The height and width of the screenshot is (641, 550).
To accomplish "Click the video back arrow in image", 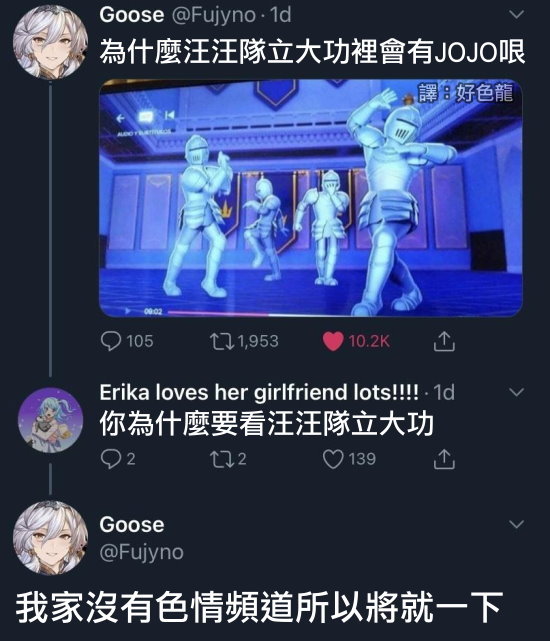I will coord(120,119).
